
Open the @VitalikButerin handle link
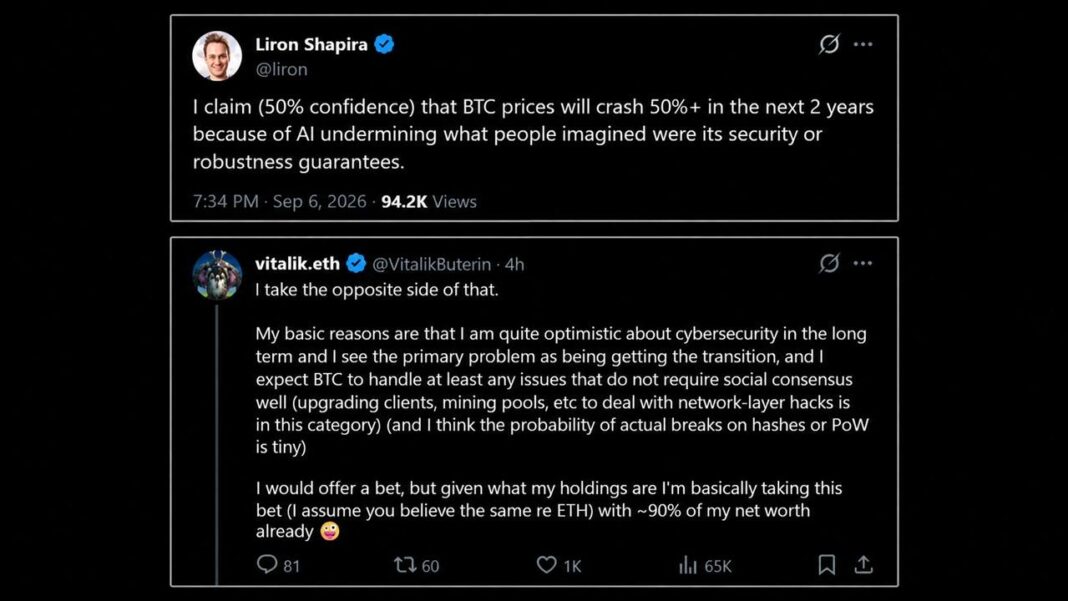(x=431, y=264)
